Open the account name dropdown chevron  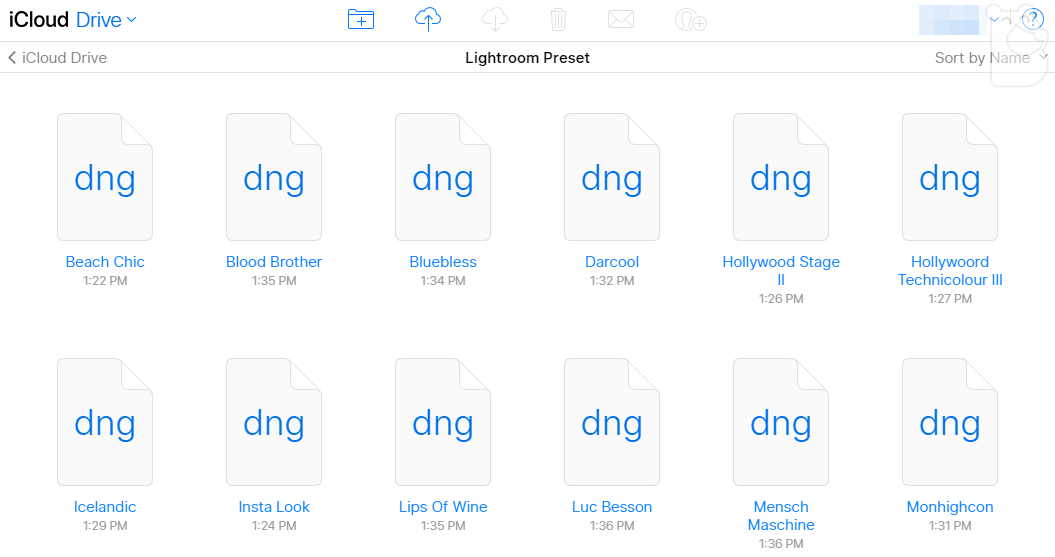click(x=994, y=20)
